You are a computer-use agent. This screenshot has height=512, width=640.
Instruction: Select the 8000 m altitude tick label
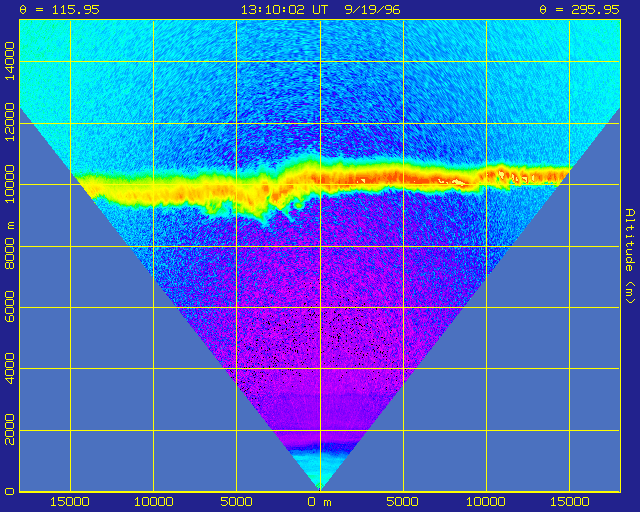pos(9,245)
